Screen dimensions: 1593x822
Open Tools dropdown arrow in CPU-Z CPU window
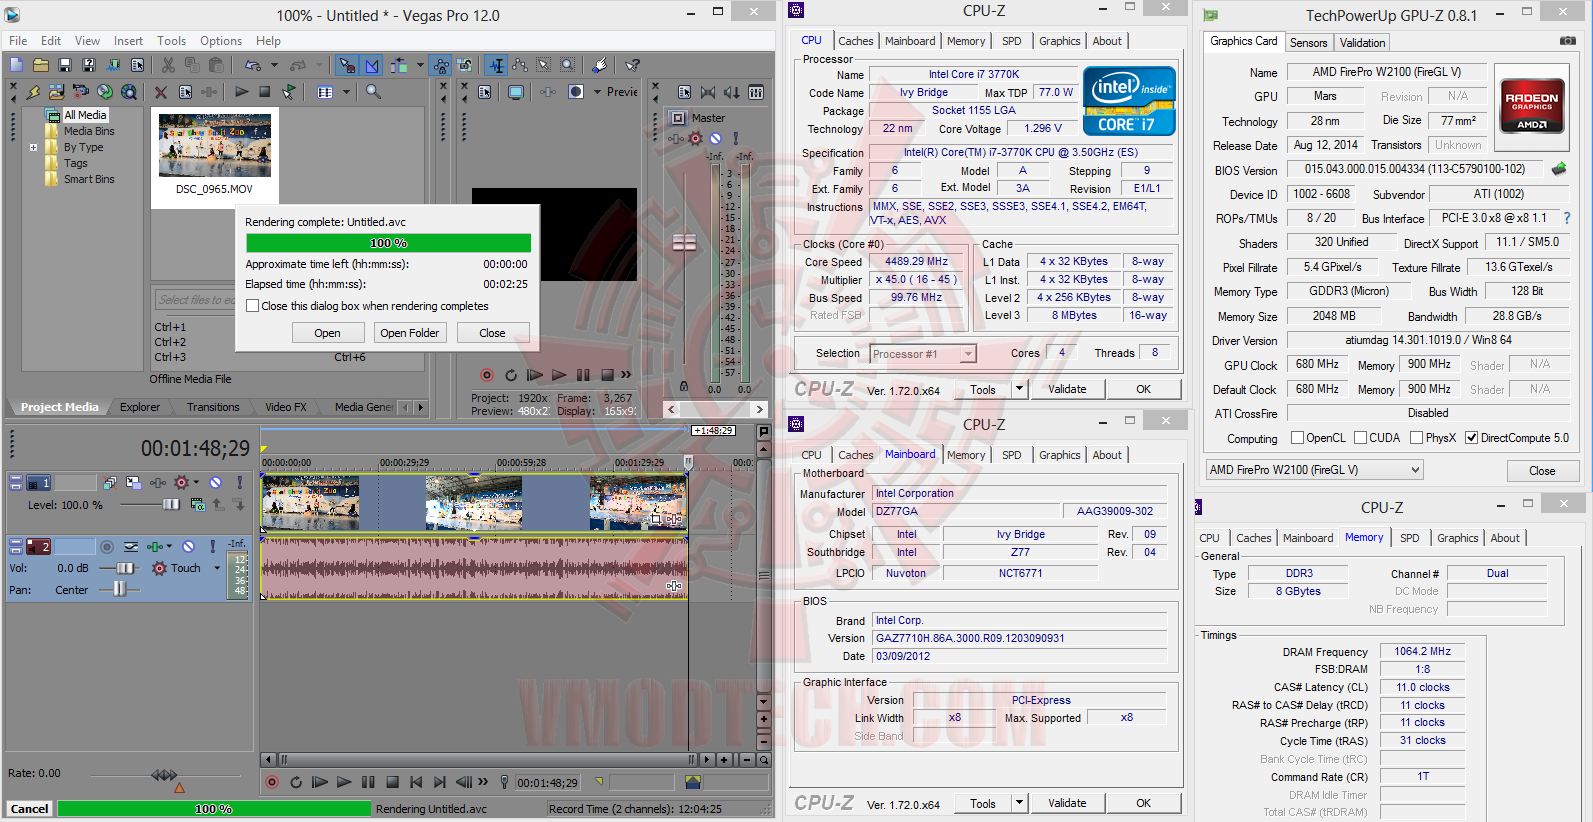click(x=1020, y=389)
